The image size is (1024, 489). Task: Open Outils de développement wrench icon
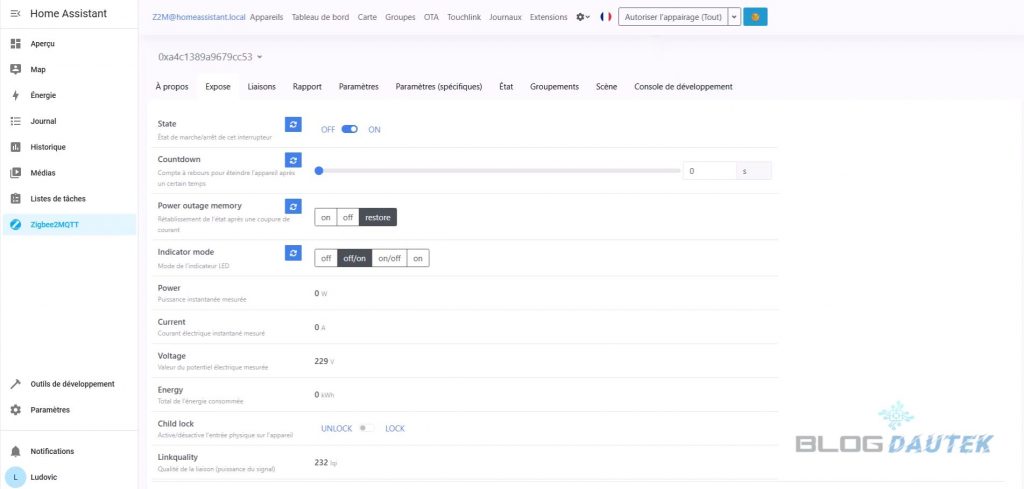(15, 384)
